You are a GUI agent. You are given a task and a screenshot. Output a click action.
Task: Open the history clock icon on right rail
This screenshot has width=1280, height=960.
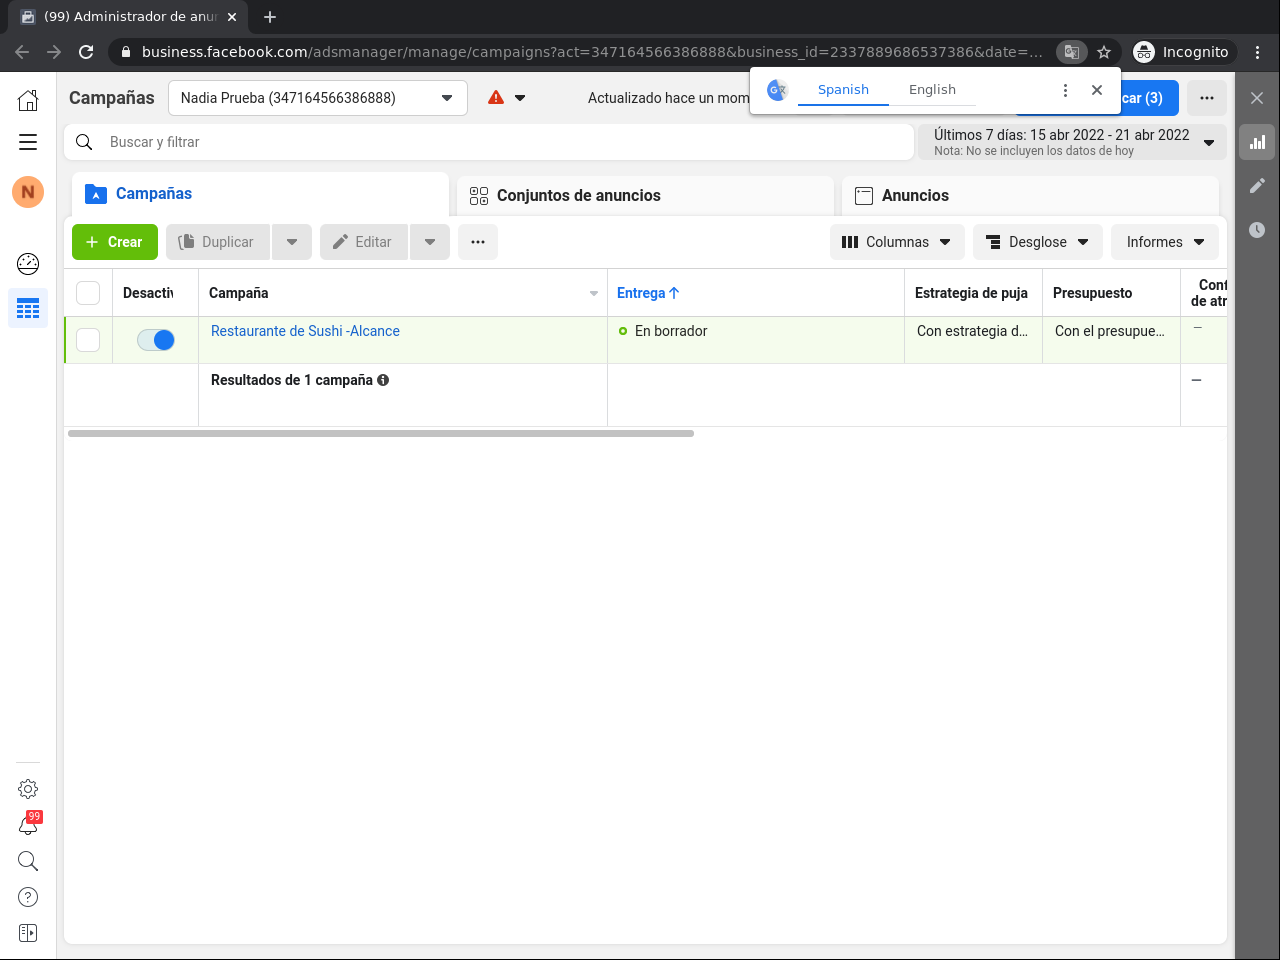coord(1257,230)
